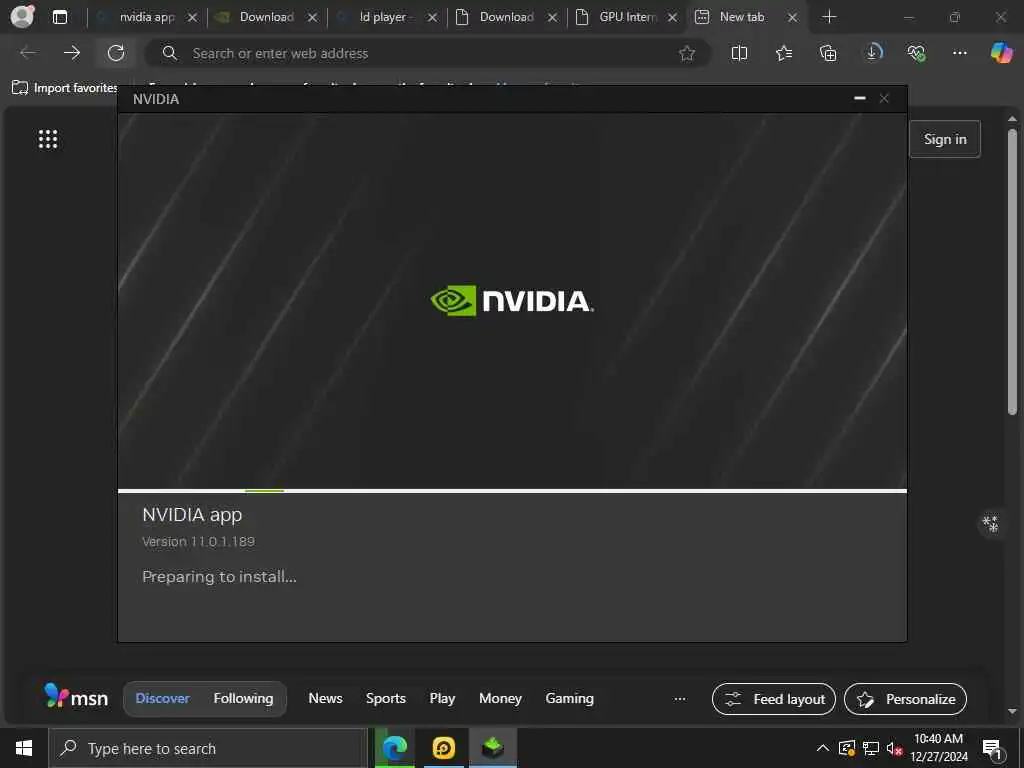Go forward in Edge browser
1024x768 pixels.
pos(72,53)
